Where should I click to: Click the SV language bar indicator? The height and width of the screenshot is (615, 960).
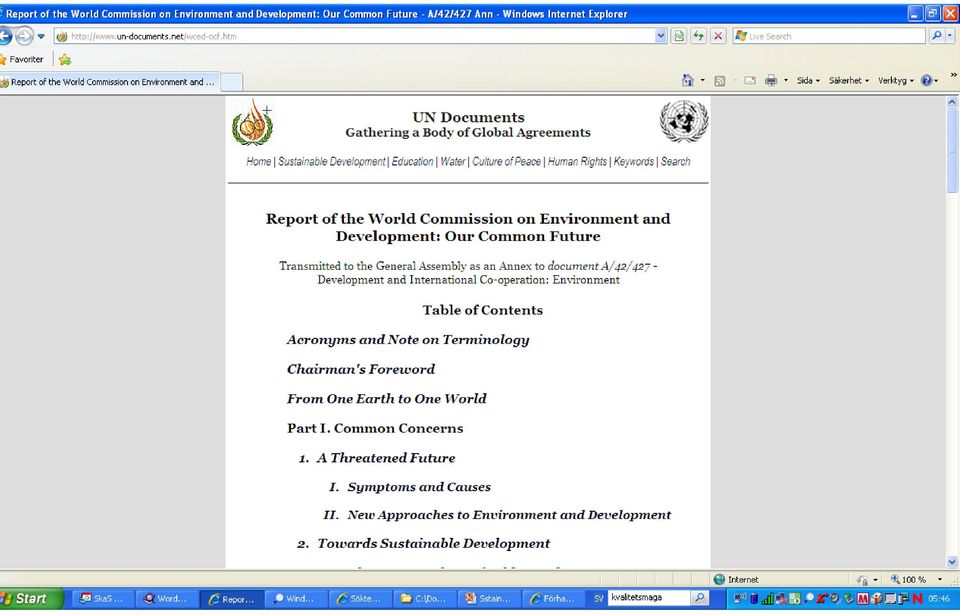[598, 598]
